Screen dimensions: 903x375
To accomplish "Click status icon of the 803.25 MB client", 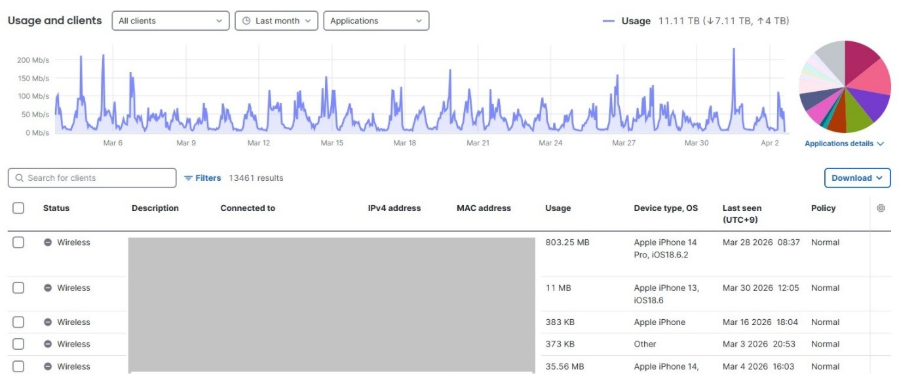I will 48,243.
